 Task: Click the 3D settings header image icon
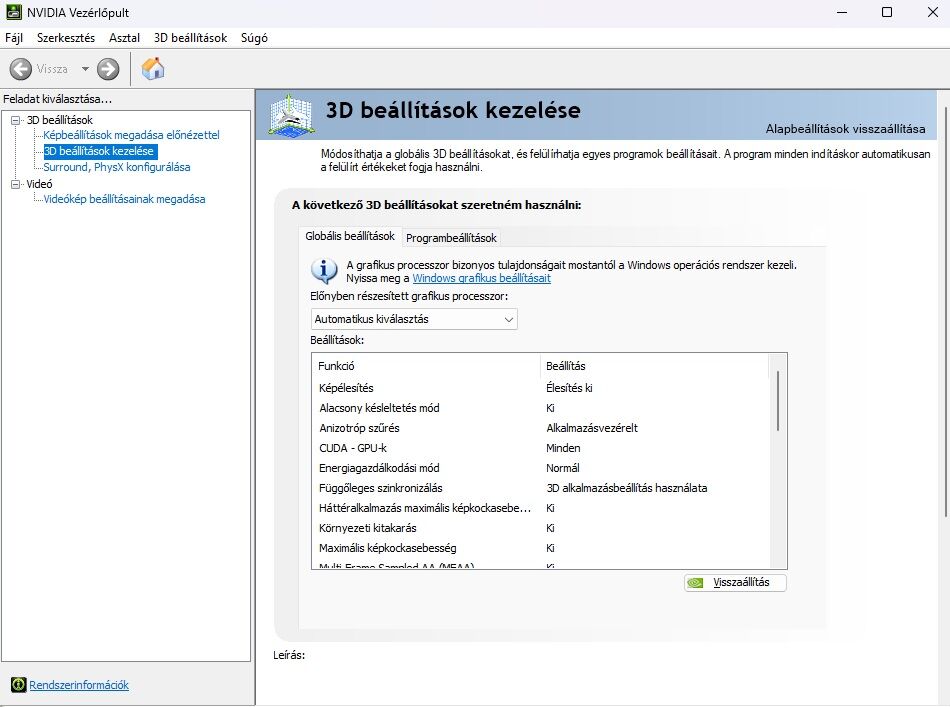292,115
